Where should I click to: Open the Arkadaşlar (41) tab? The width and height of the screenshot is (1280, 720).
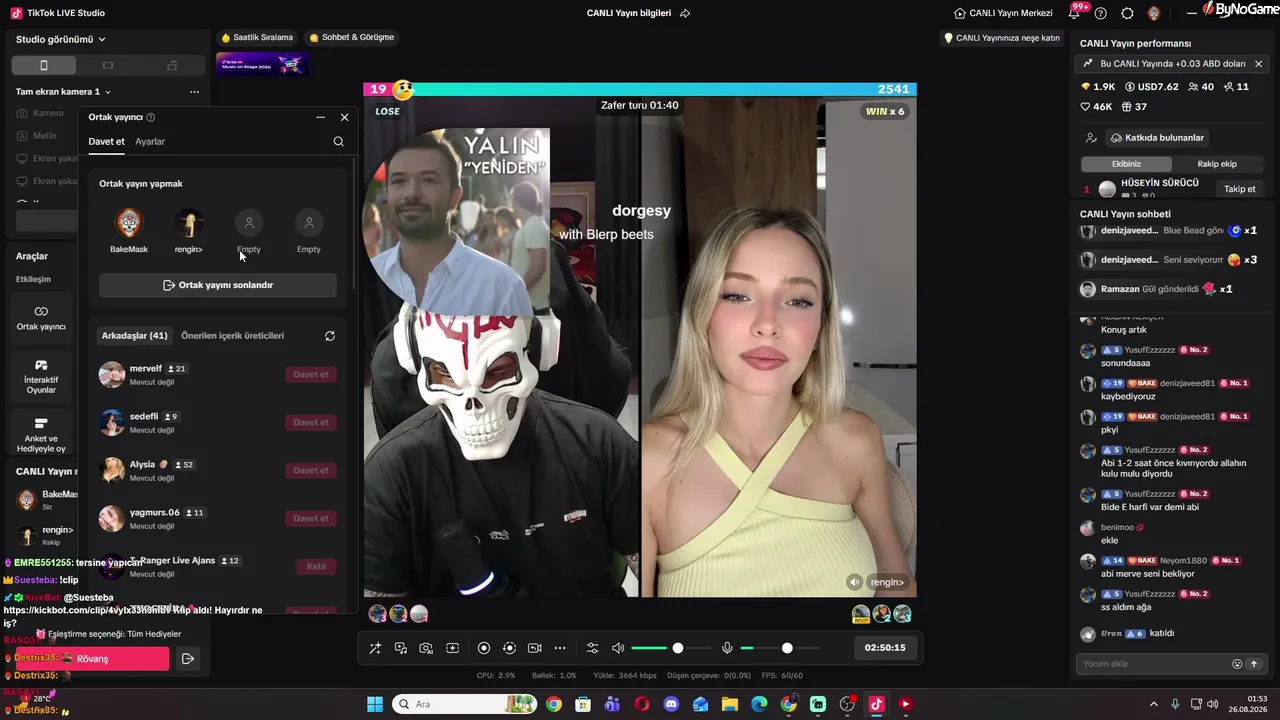tap(134, 336)
